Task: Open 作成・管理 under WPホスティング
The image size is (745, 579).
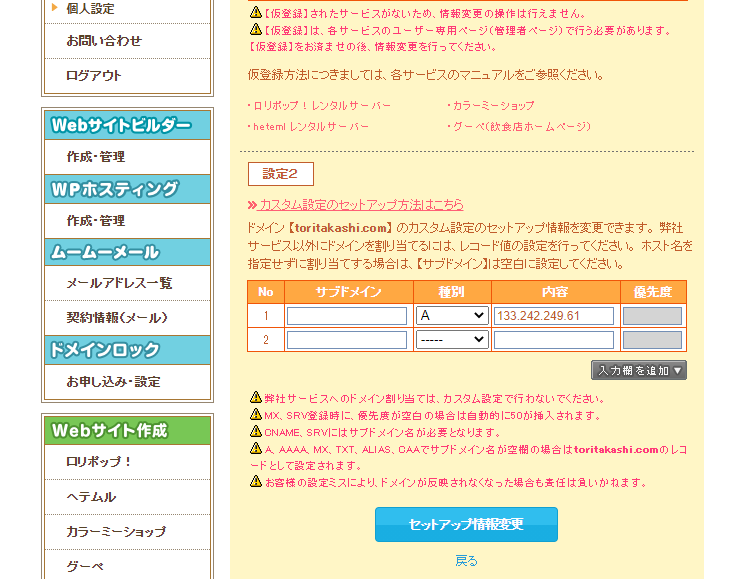Action: pos(96,221)
